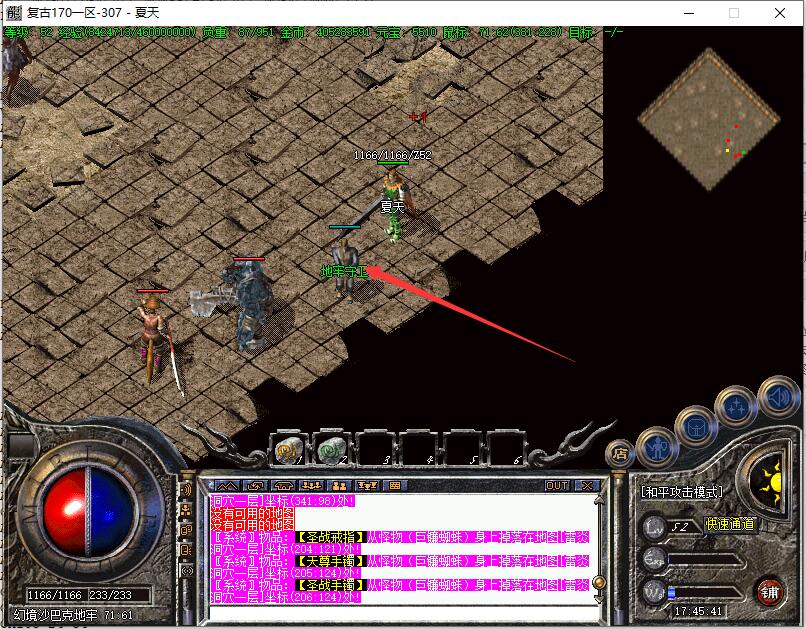Click the chat scrollbar down arrow
This screenshot has width=806, height=629.
(x=598, y=599)
